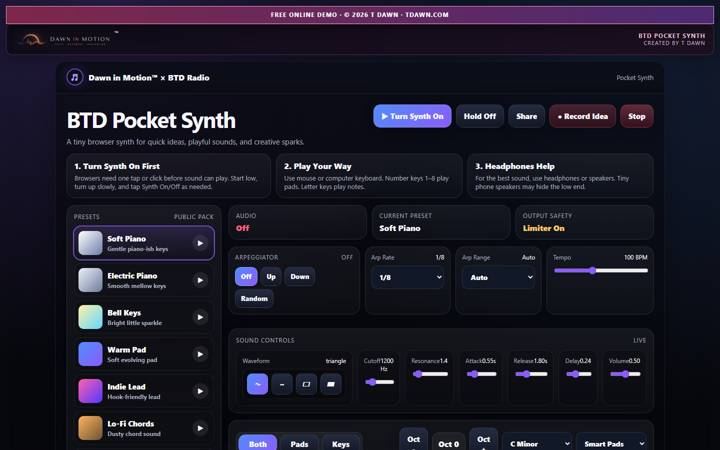Click the Pocket Synth label at top right

635,78
